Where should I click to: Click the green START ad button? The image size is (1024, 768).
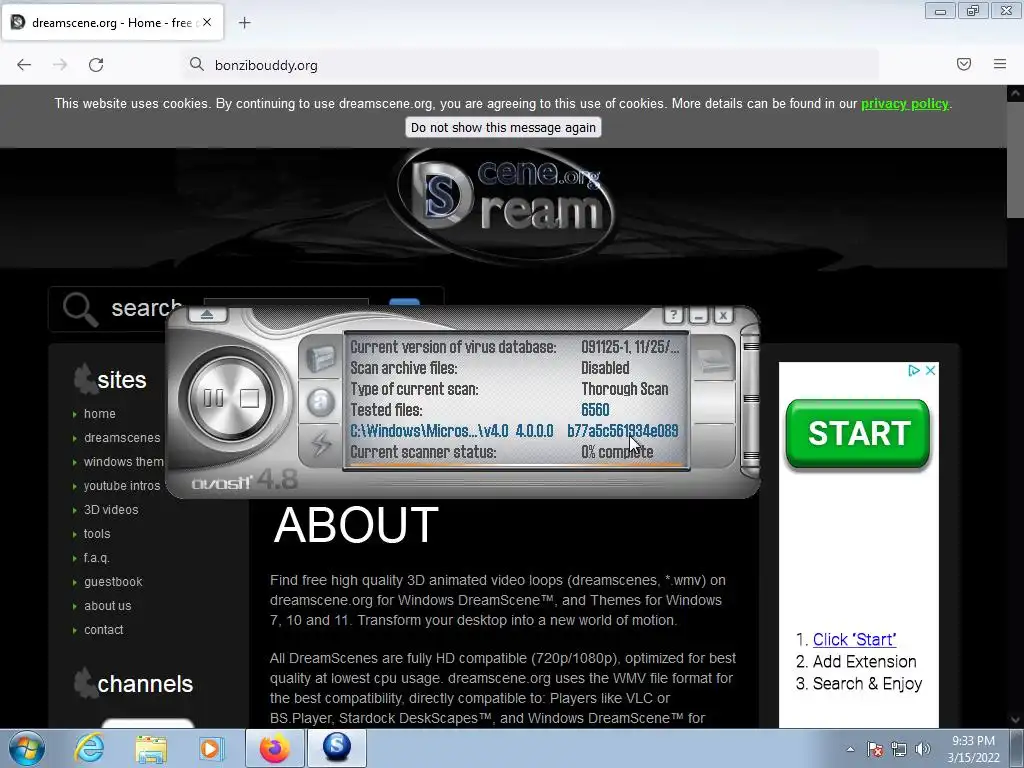coord(857,434)
